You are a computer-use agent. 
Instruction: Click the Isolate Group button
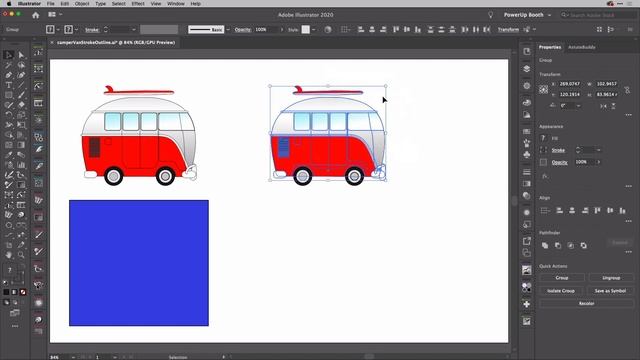coord(561,291)
